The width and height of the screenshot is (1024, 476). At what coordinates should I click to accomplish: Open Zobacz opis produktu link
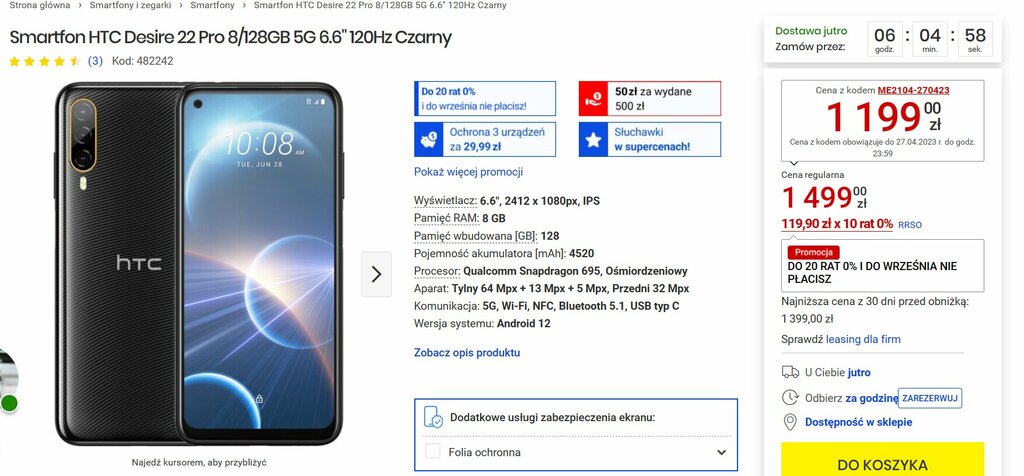[x=467, y=353]
